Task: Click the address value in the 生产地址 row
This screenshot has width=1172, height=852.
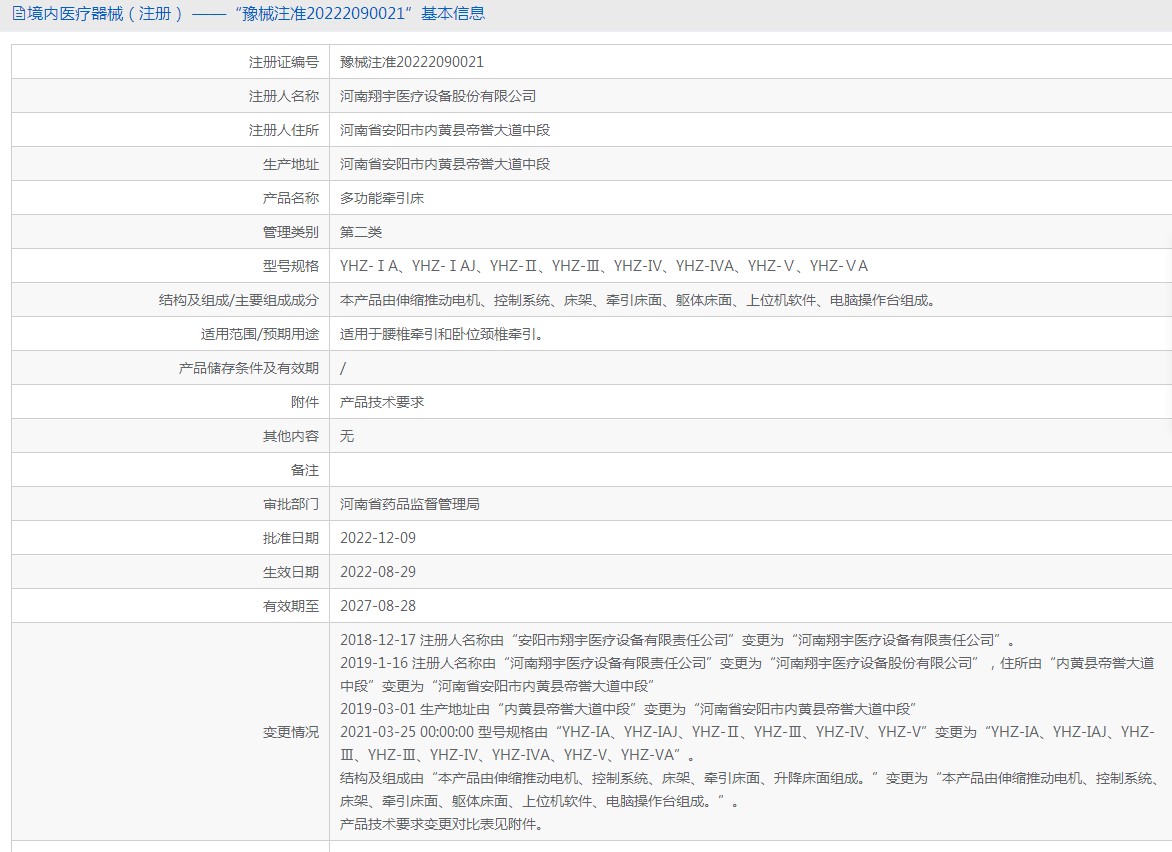Action: [445, 164]
